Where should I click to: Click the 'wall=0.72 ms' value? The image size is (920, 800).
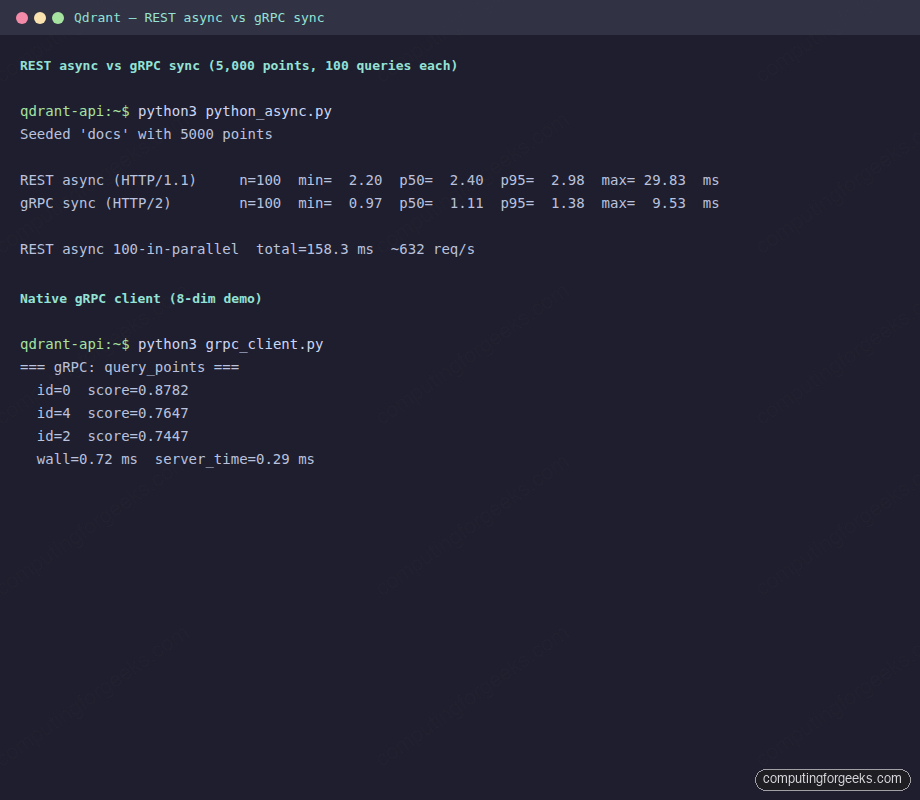coord(87,459)
